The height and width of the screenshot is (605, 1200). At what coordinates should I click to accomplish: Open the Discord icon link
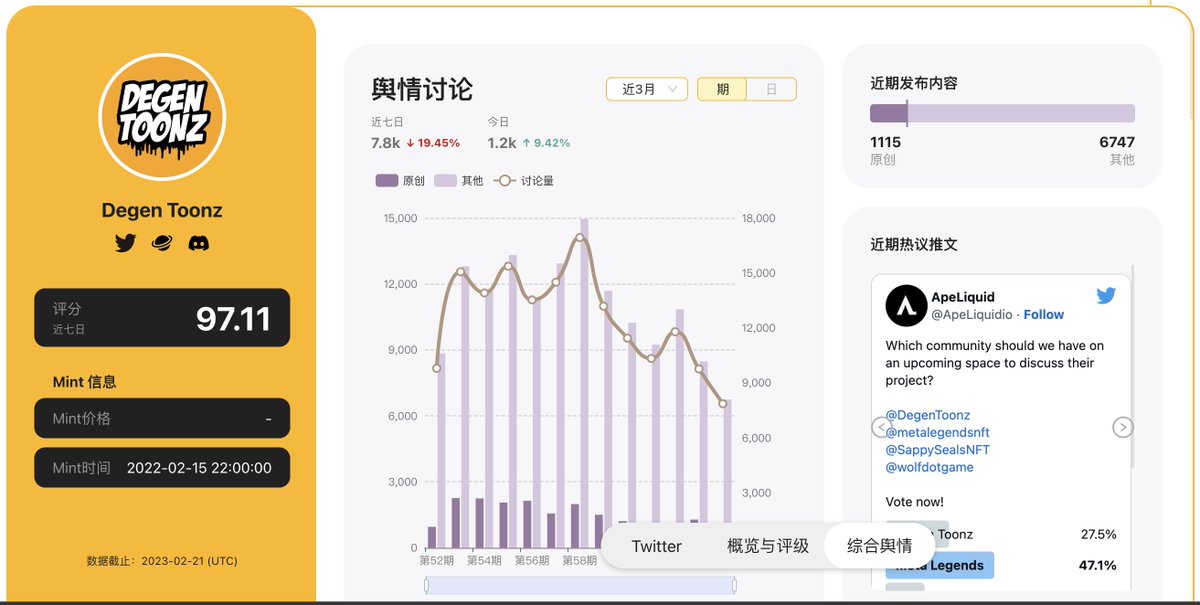pyautogui.click(x=199, y=243)
